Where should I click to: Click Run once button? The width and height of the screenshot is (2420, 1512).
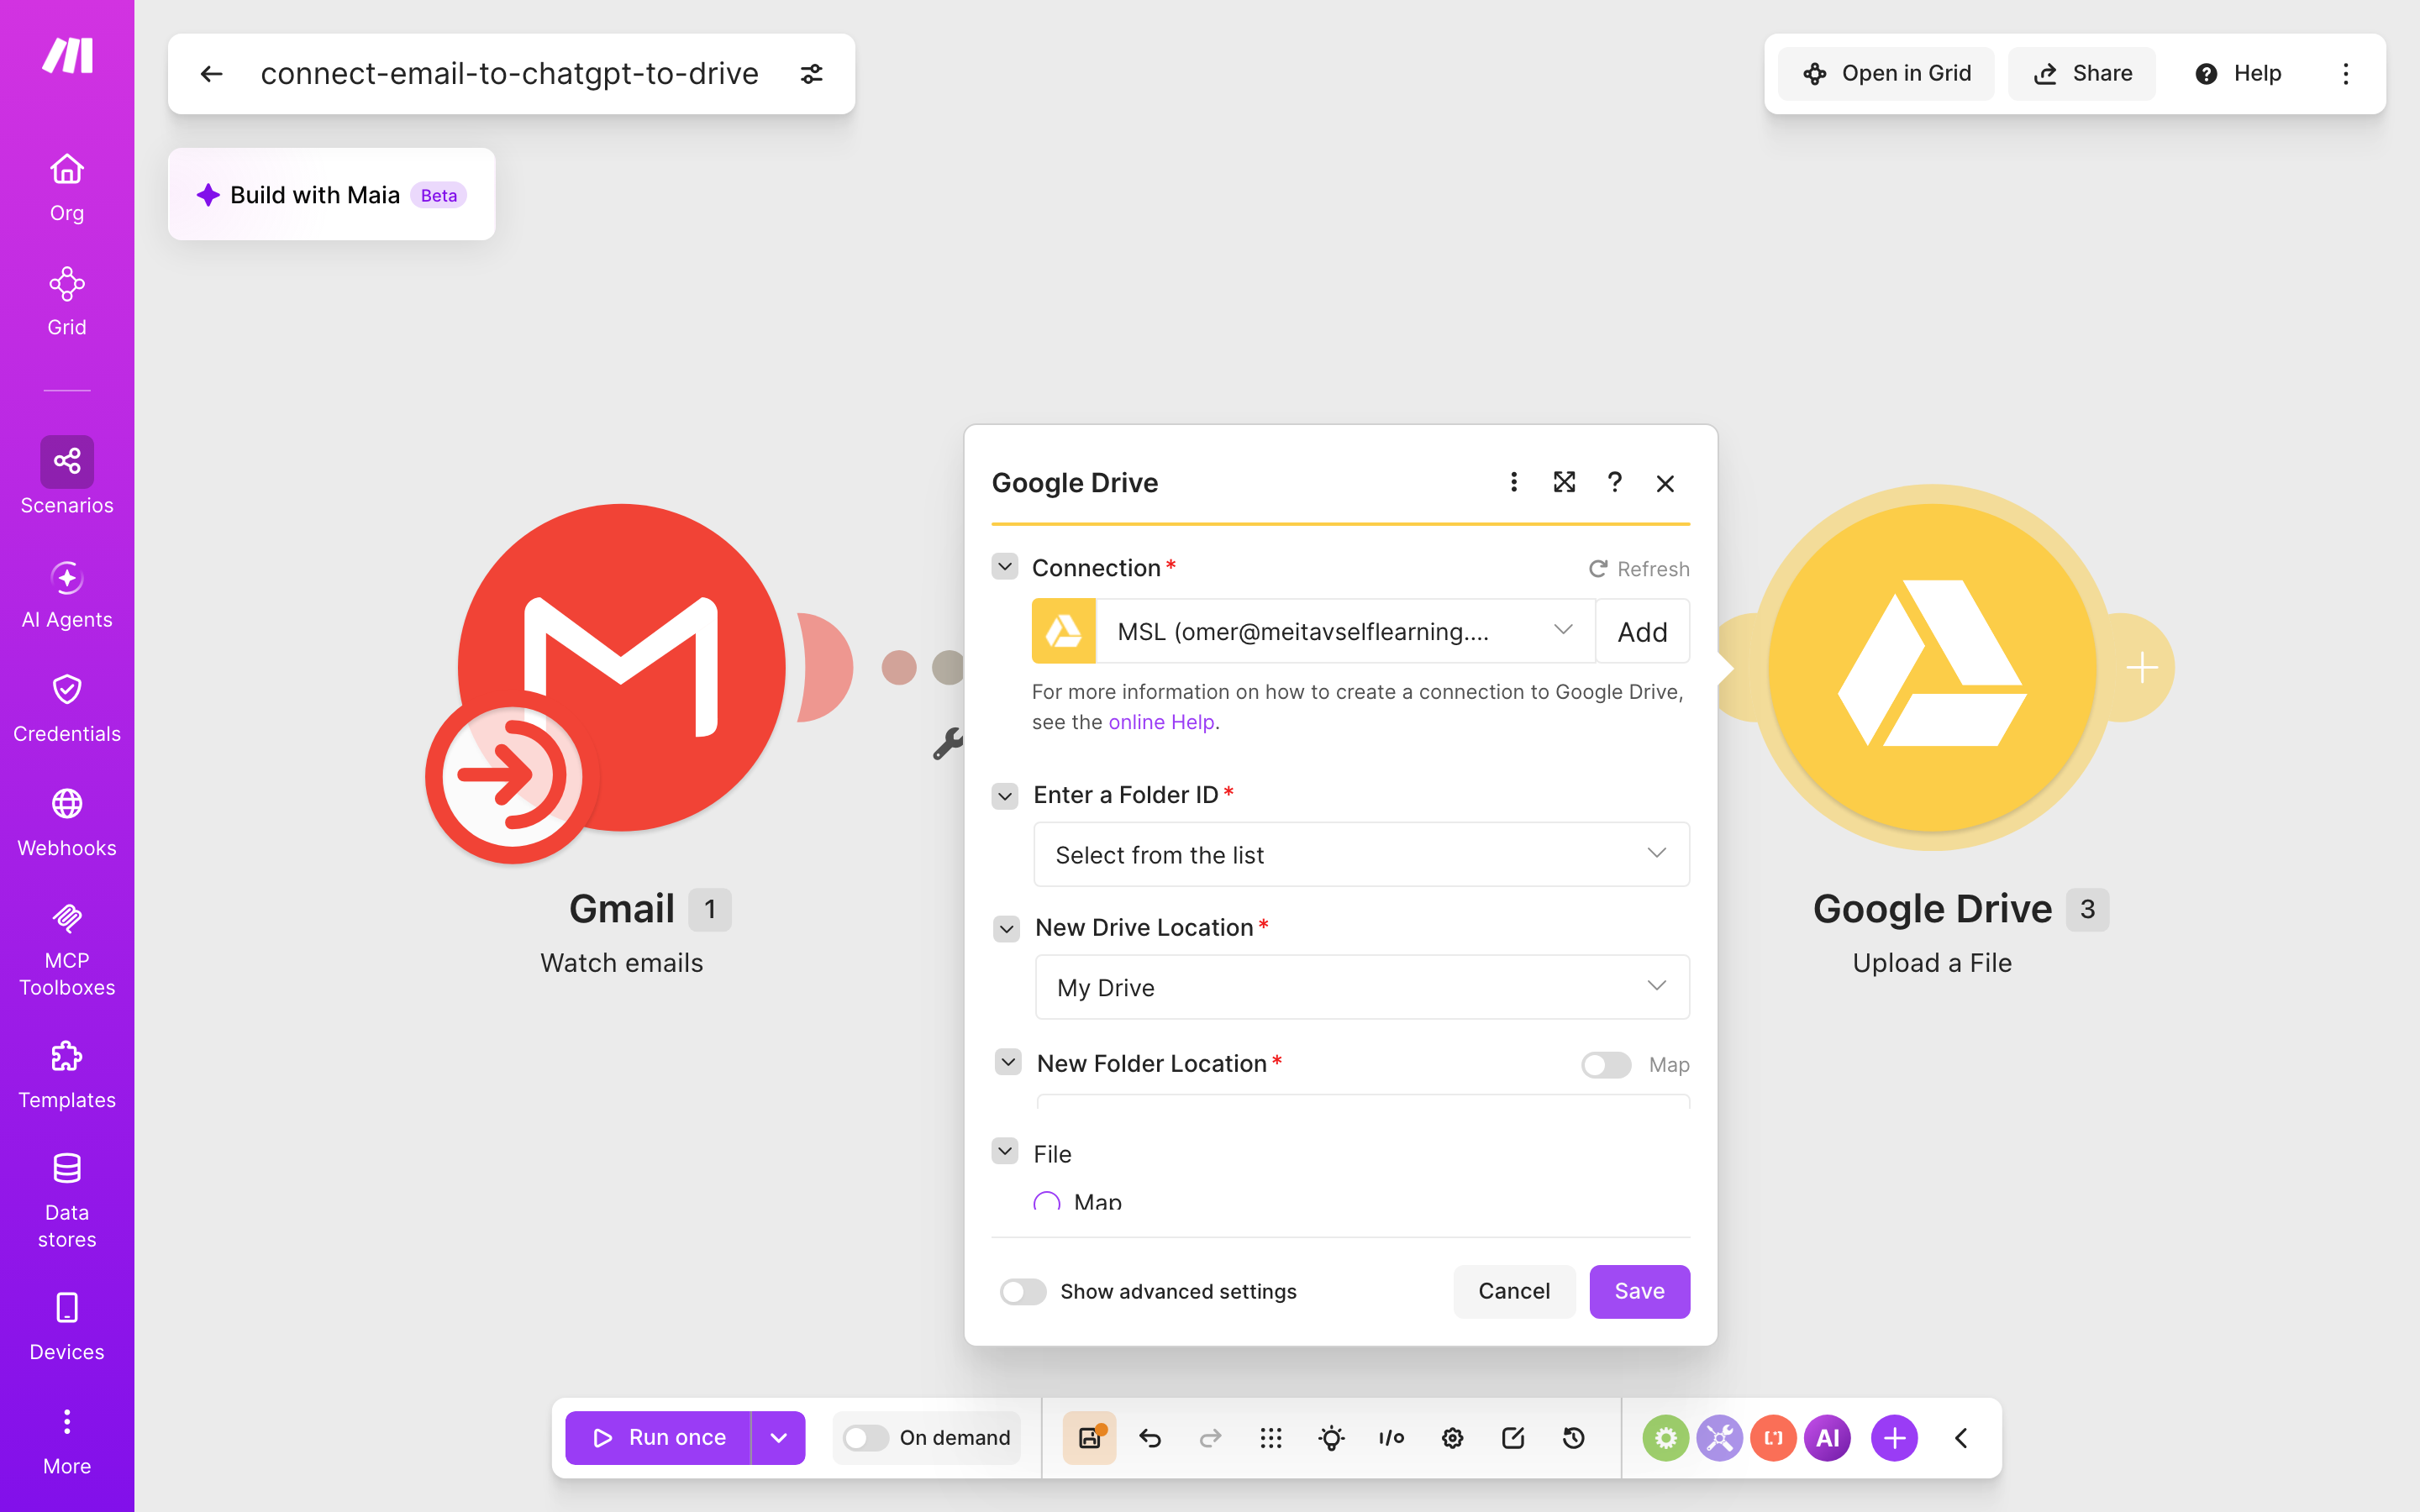pyautogui.click(x=658, y=1437)
